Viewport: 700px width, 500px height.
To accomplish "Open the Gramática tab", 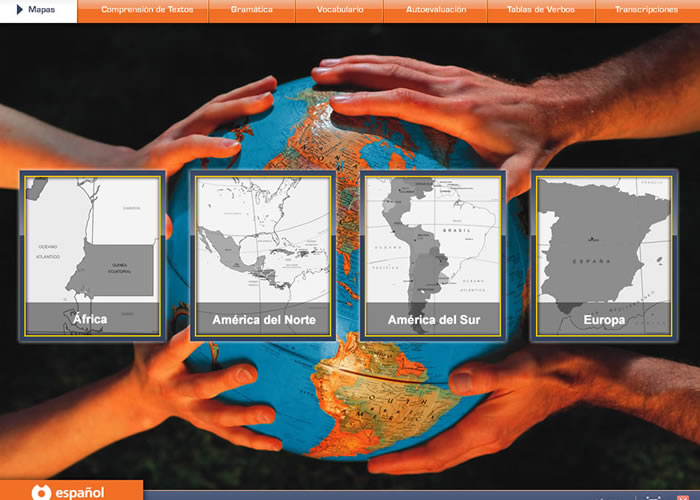I will pyautogui.click(x=252, y=11).
